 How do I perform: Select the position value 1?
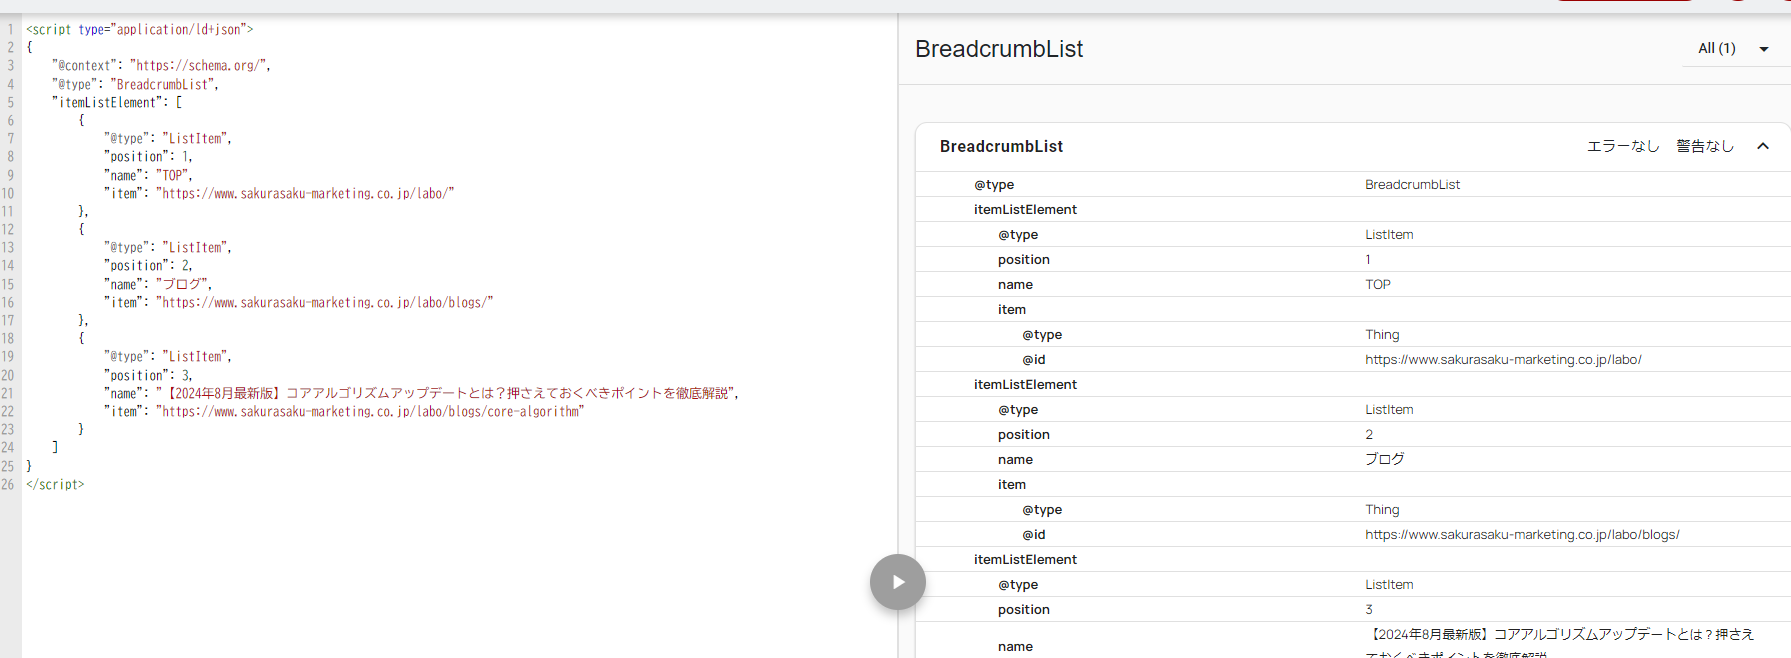[x=1368, y=259]
